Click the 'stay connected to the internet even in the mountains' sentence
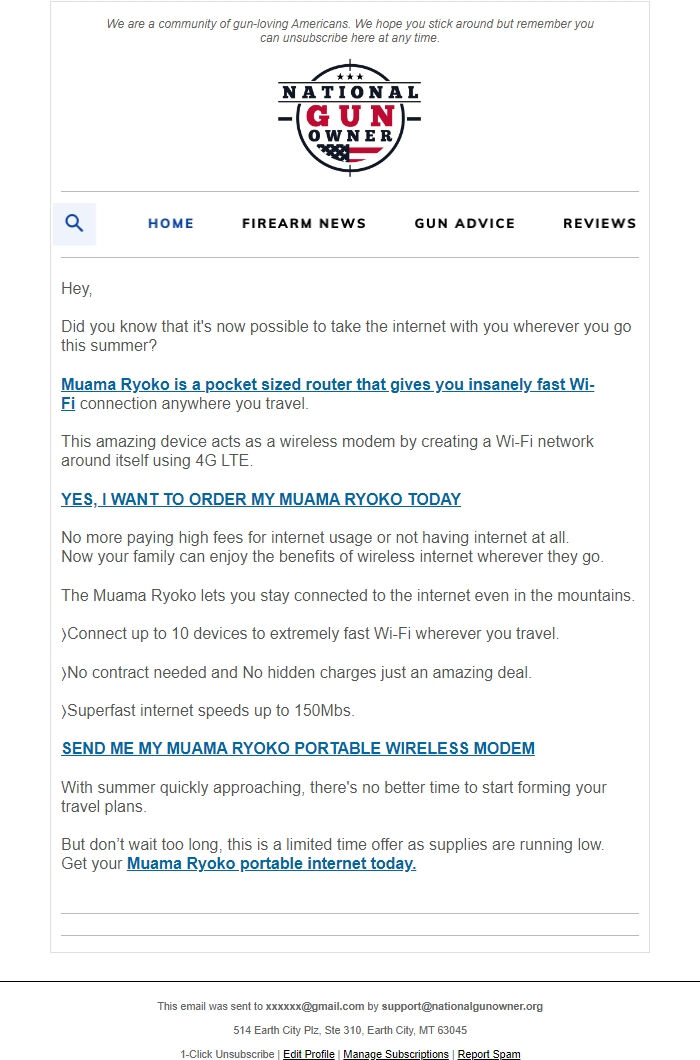700x1060 pixels. pos(348,596)
